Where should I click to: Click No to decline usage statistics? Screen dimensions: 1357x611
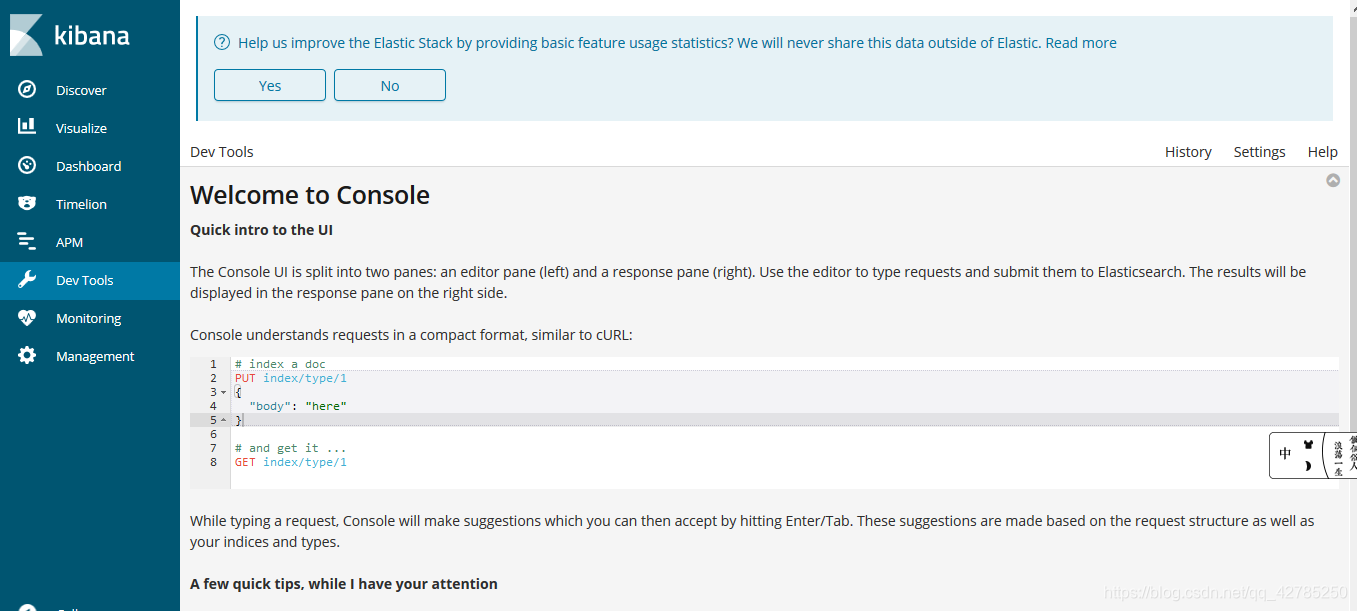click(x=390, y=85)
